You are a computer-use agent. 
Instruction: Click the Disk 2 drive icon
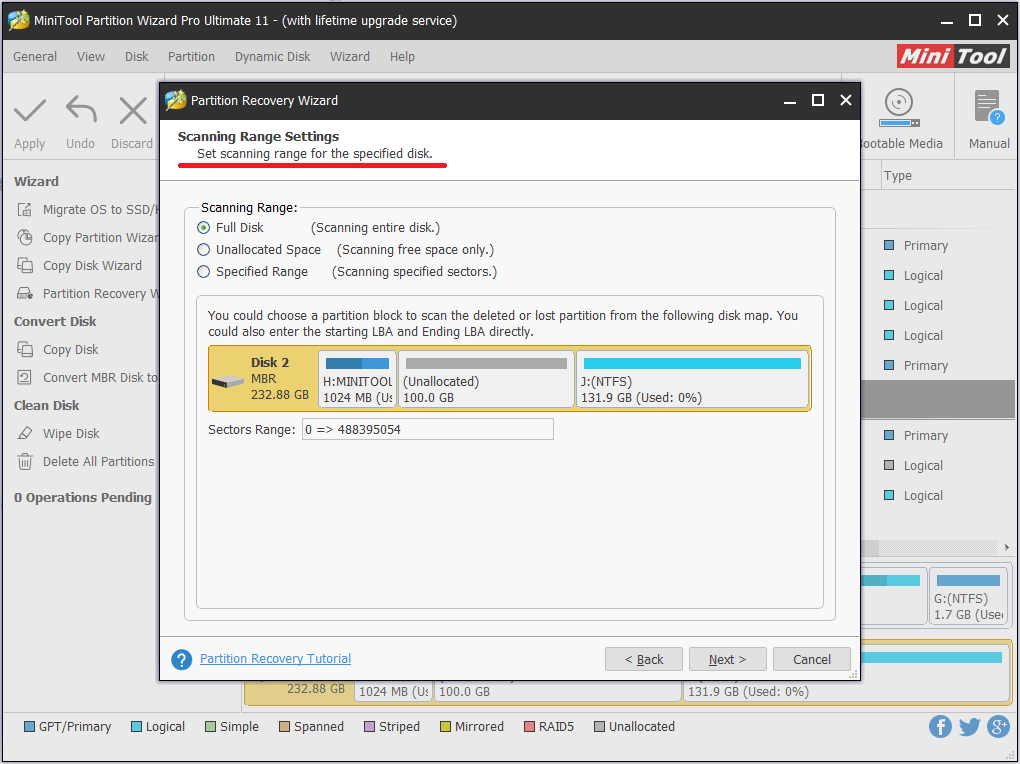coord(228,382)
